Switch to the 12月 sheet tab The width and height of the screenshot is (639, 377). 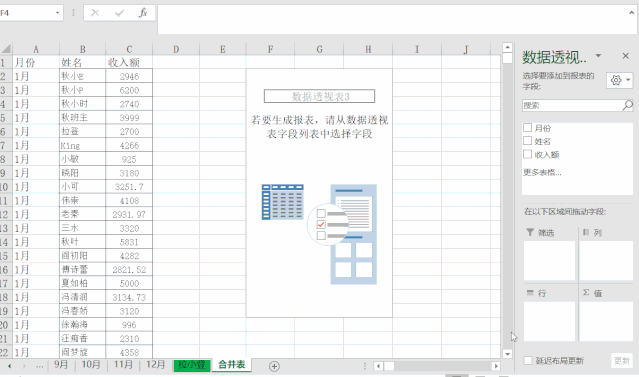pos(155,364)
